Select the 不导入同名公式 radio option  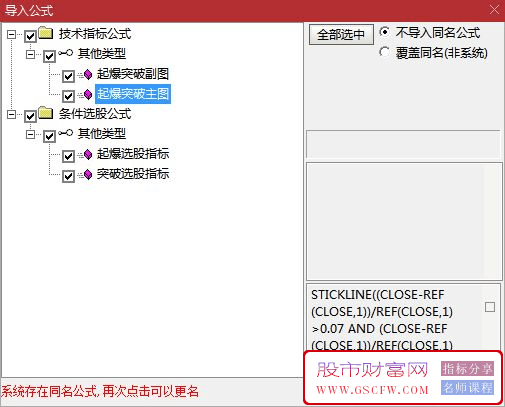click(x=384, y=32)
